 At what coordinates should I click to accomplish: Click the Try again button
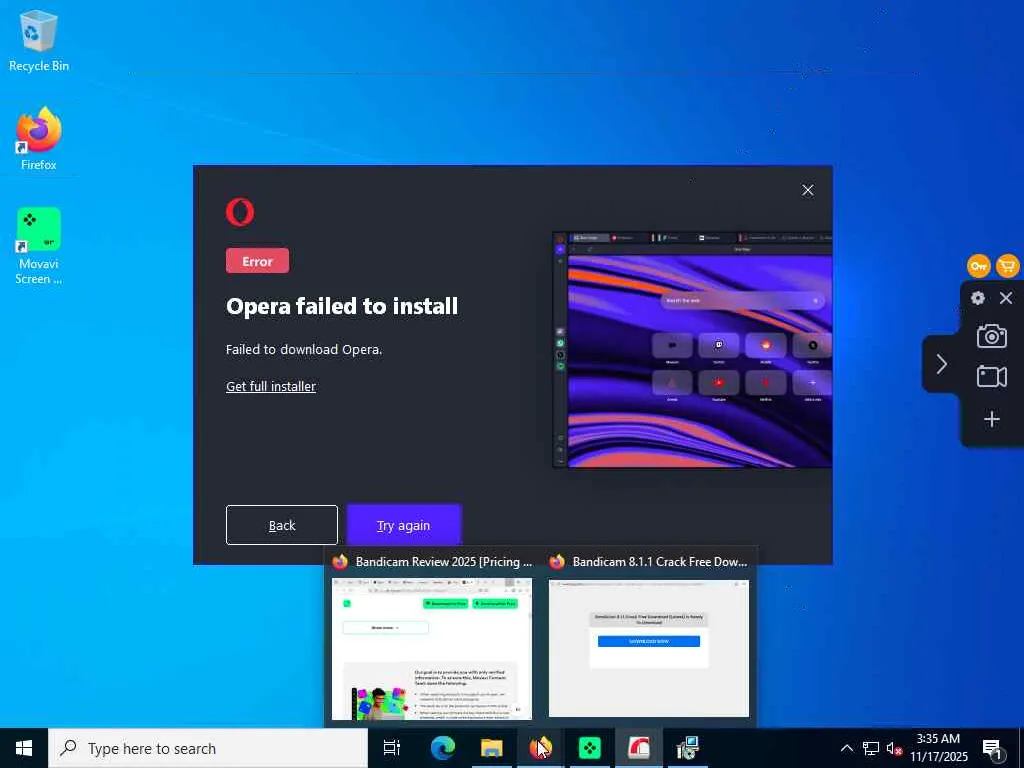(x=404, y=525)
